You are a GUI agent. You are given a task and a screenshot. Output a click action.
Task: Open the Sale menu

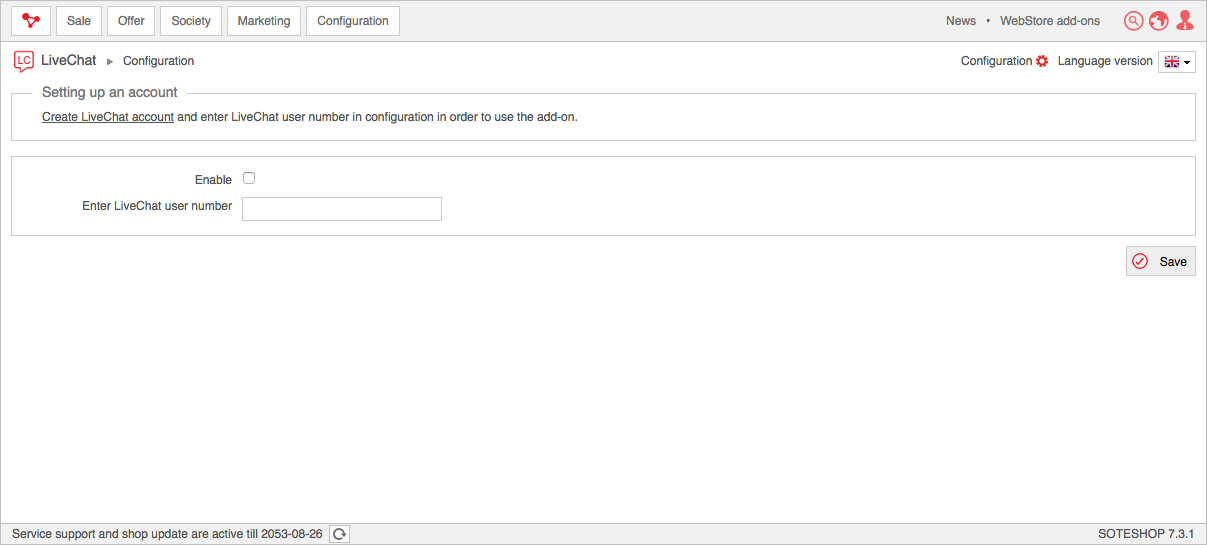(x=79, y=21)
